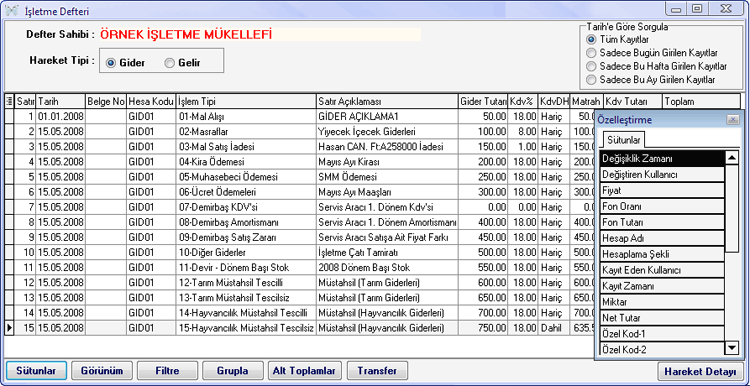Select Hesaplama Şekli column item
Screen dimensions: 750x386
(662, 254)
